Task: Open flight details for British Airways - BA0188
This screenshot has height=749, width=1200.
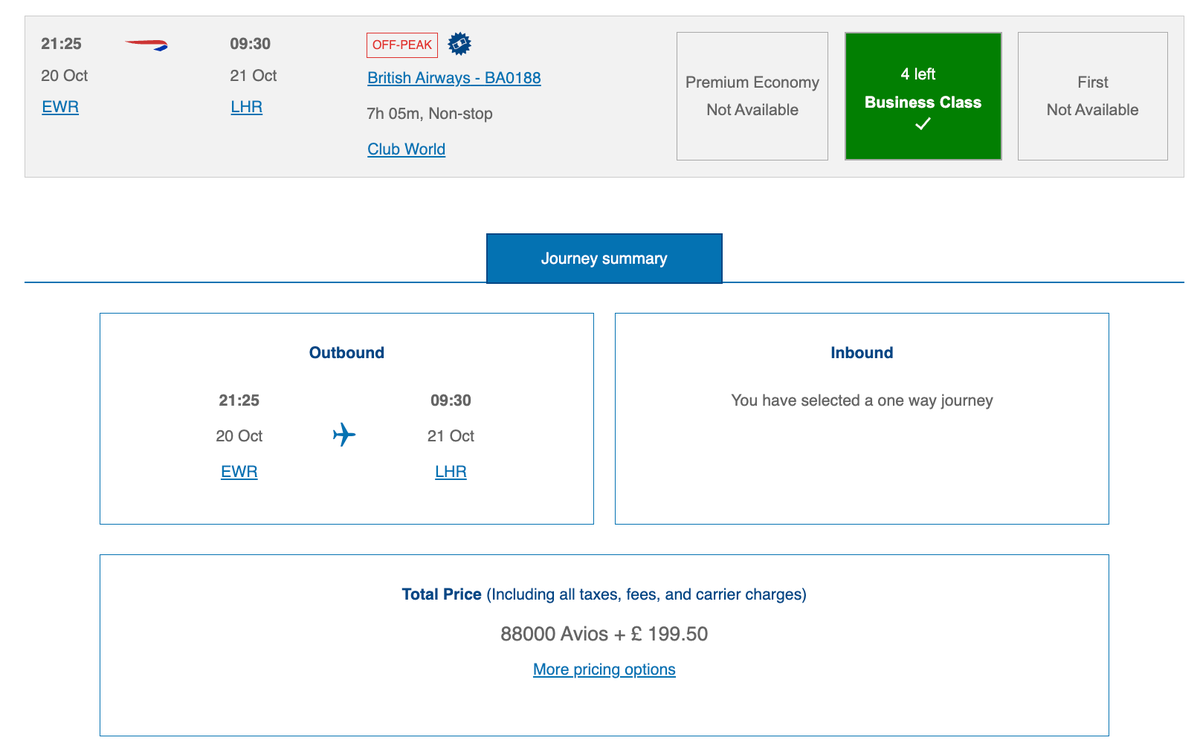Action: (454, 78)
